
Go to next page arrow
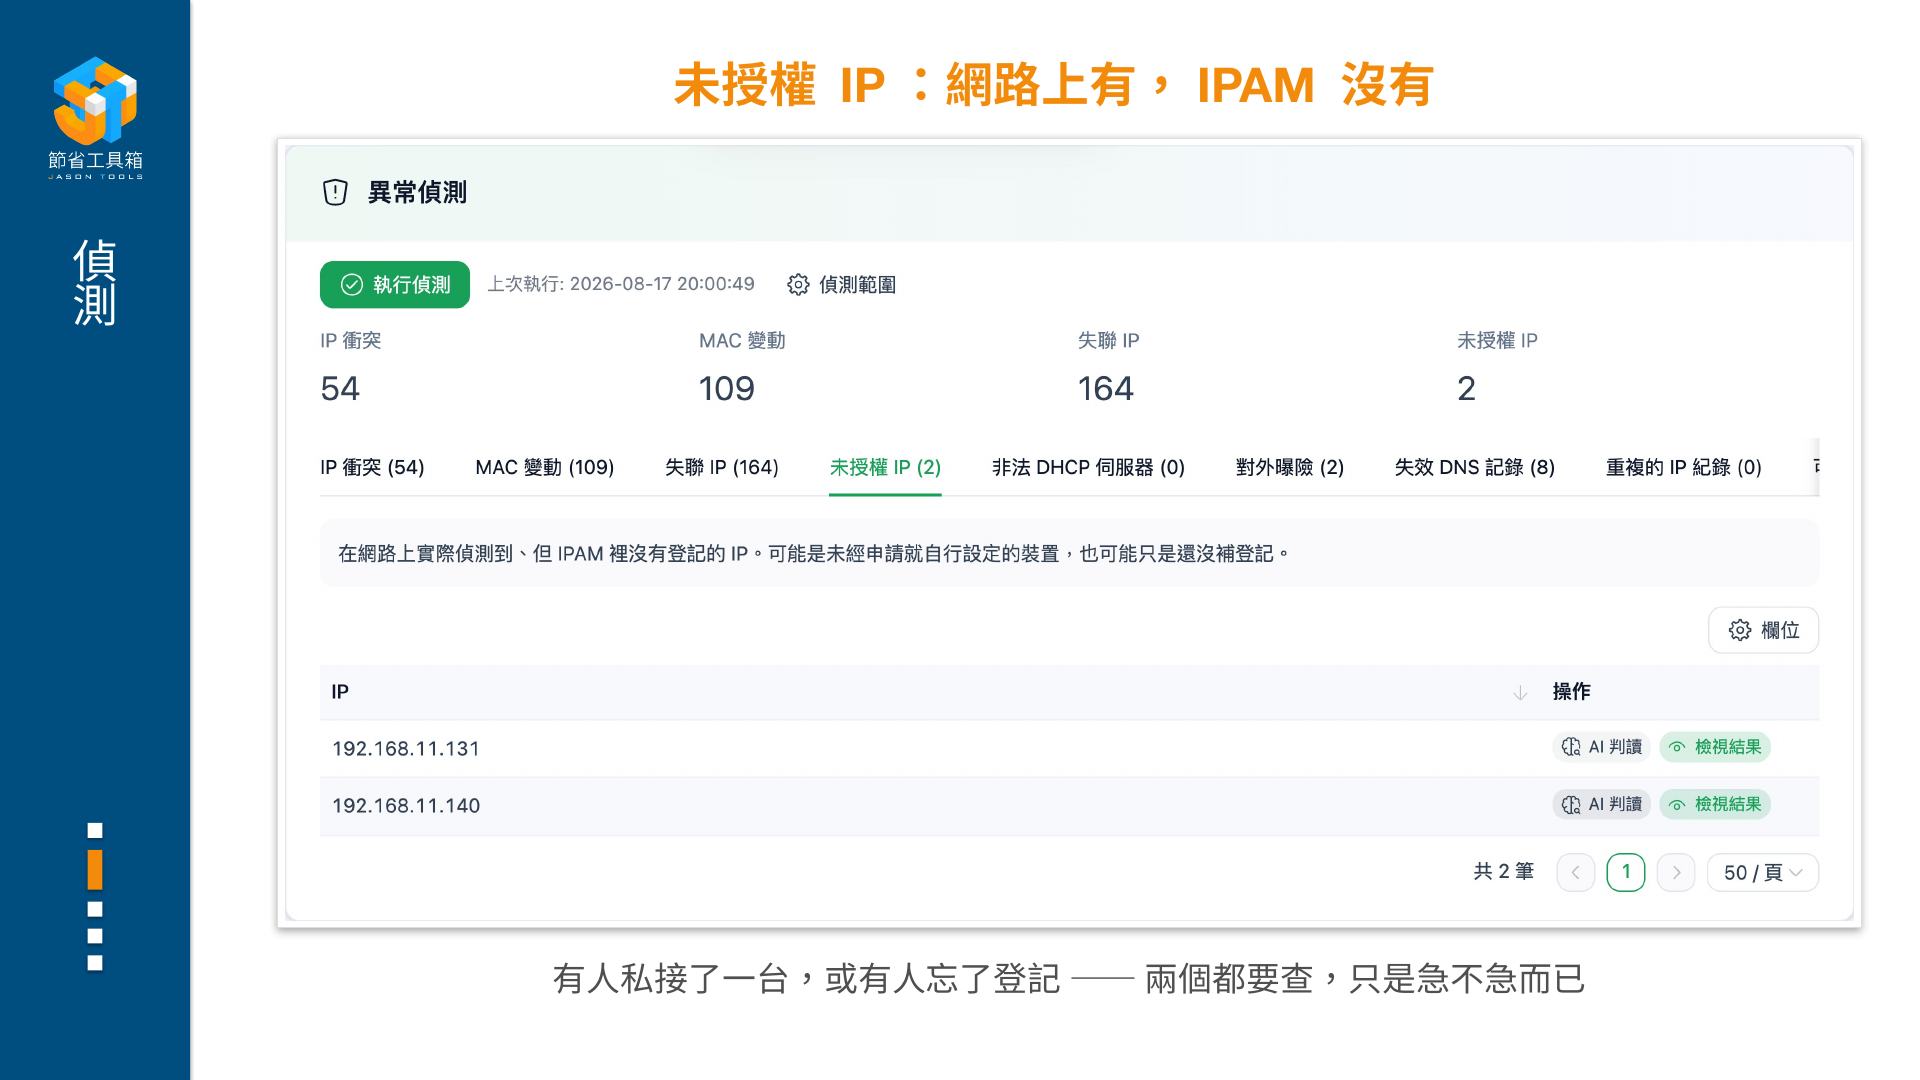1676,872
